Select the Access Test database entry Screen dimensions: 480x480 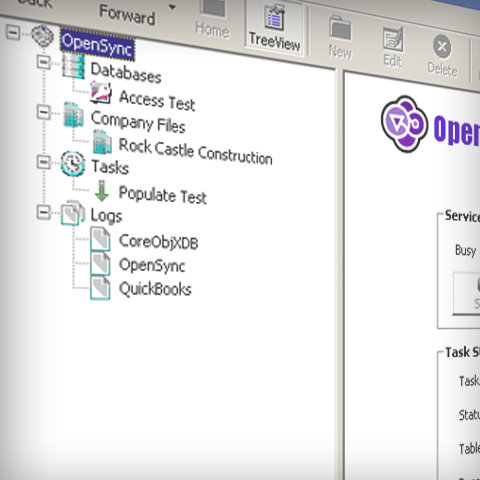pyautogui.click(x=157, y=100)
